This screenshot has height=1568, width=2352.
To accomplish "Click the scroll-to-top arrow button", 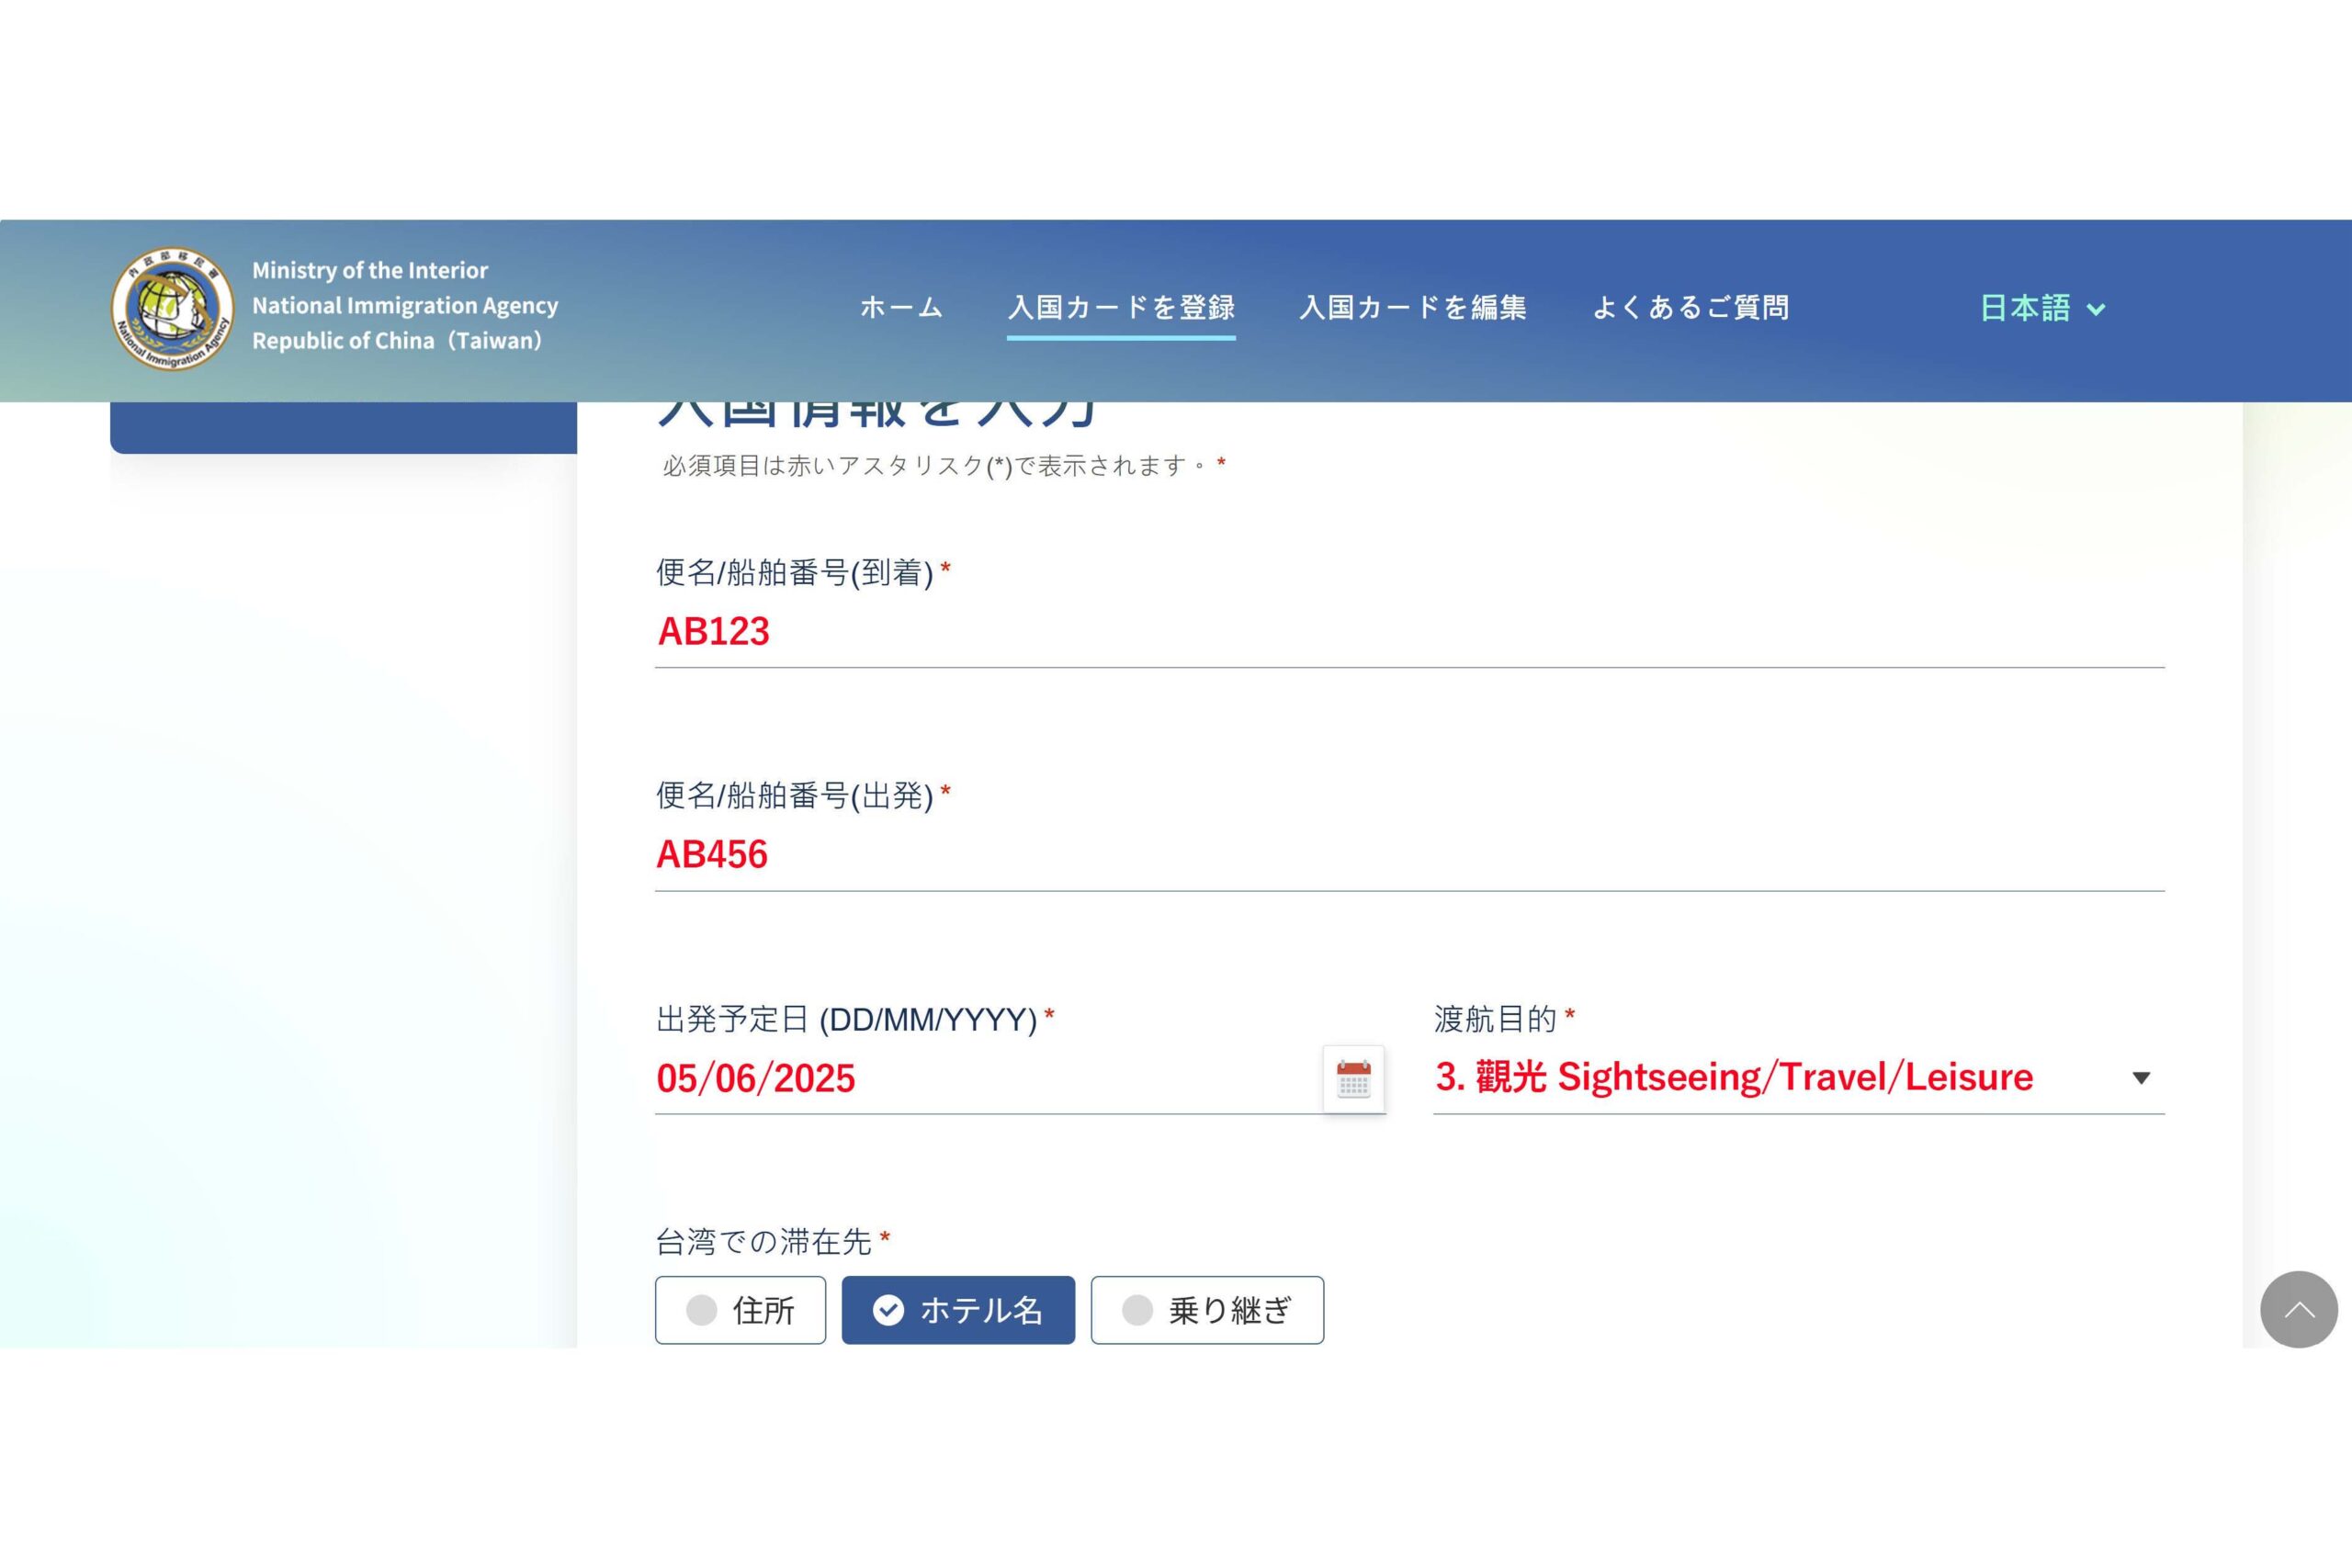I will click(x=2298, y=1309).
